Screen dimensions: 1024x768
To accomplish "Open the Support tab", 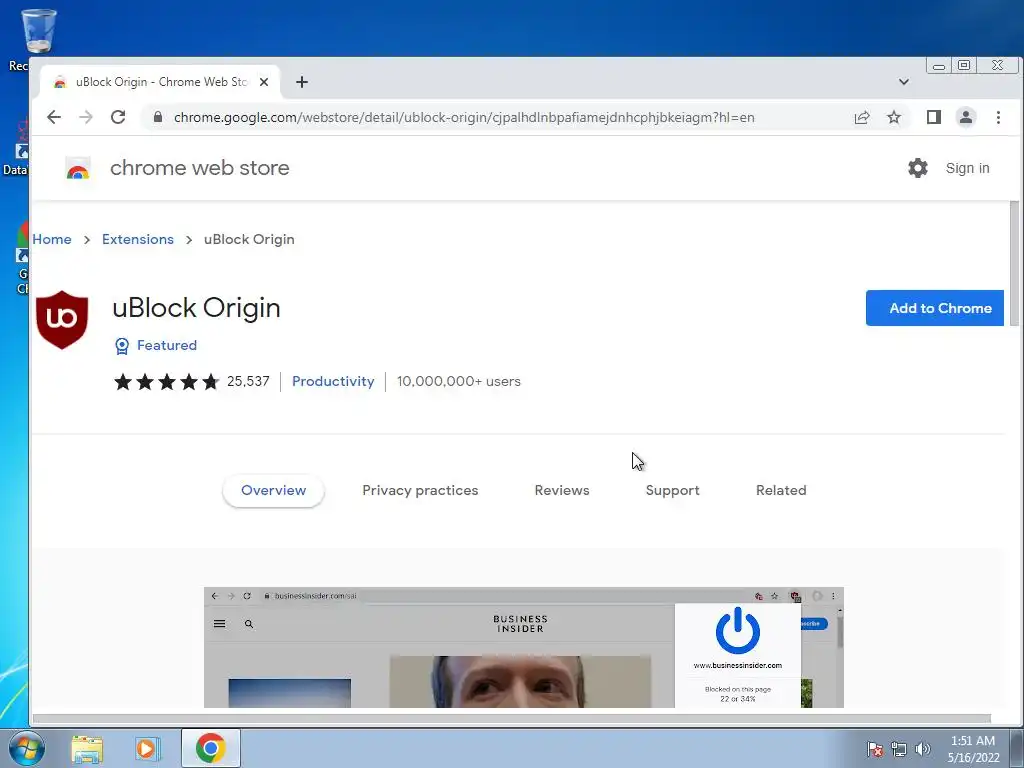I will tap(673, 490).
